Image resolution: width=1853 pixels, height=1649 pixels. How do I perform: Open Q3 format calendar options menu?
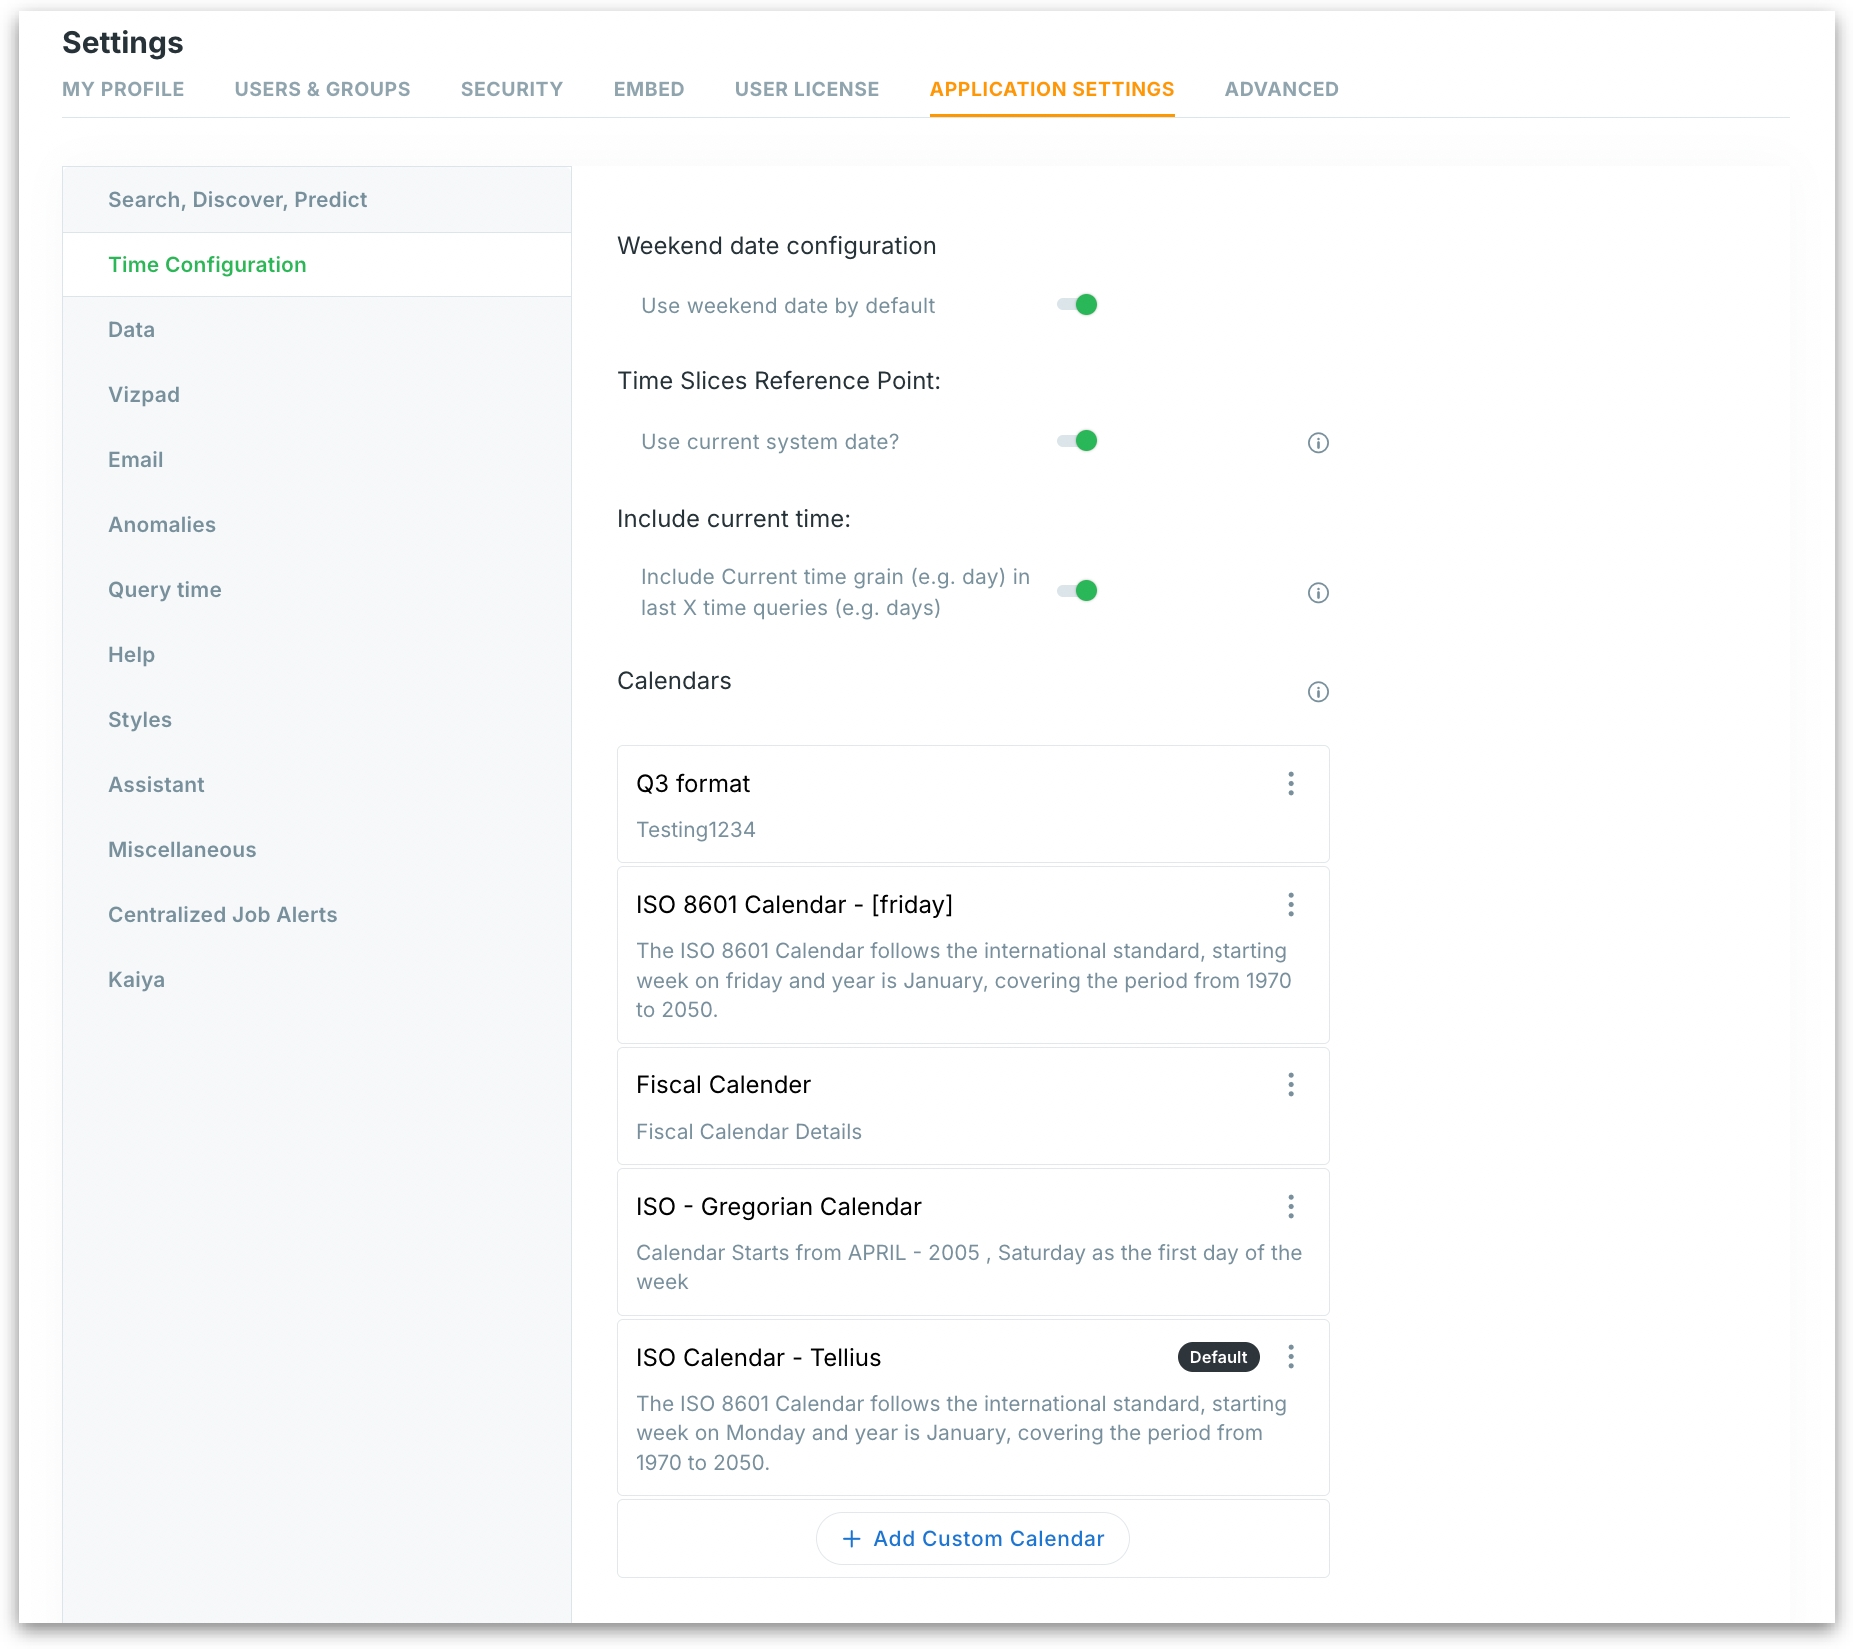coord(1290,784)
